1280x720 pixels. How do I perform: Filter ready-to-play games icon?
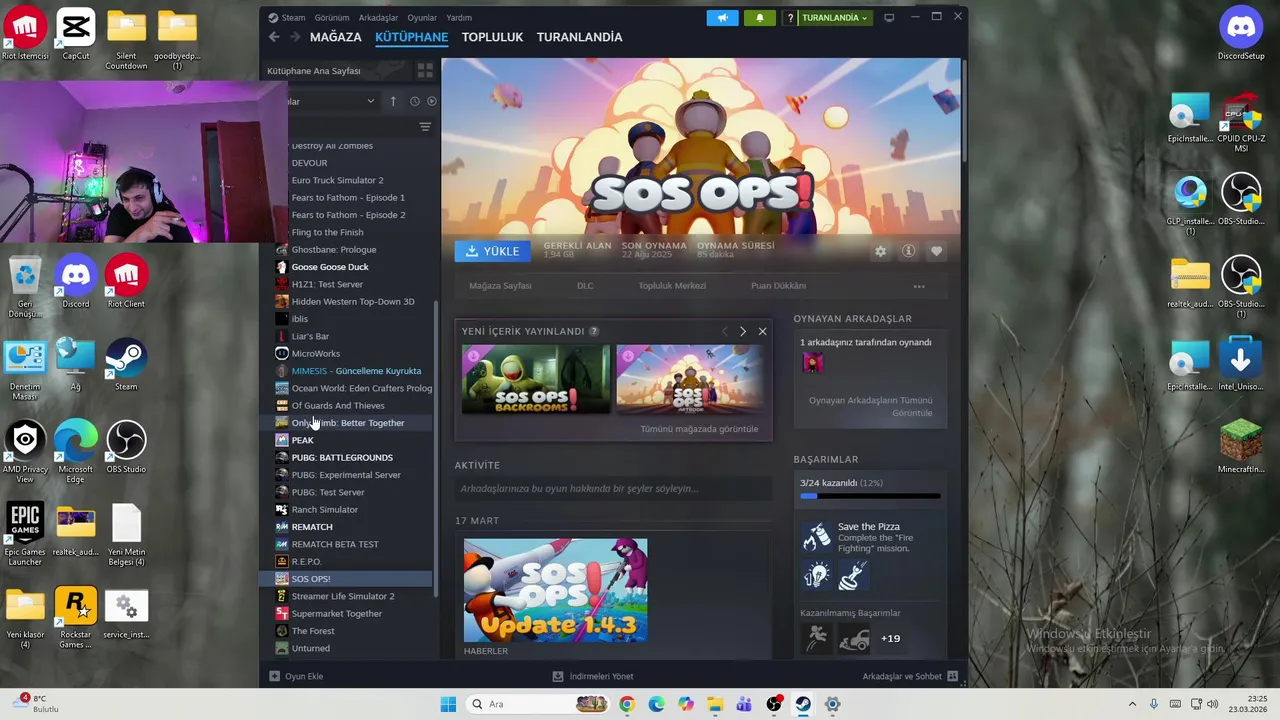tap(432, 101)
